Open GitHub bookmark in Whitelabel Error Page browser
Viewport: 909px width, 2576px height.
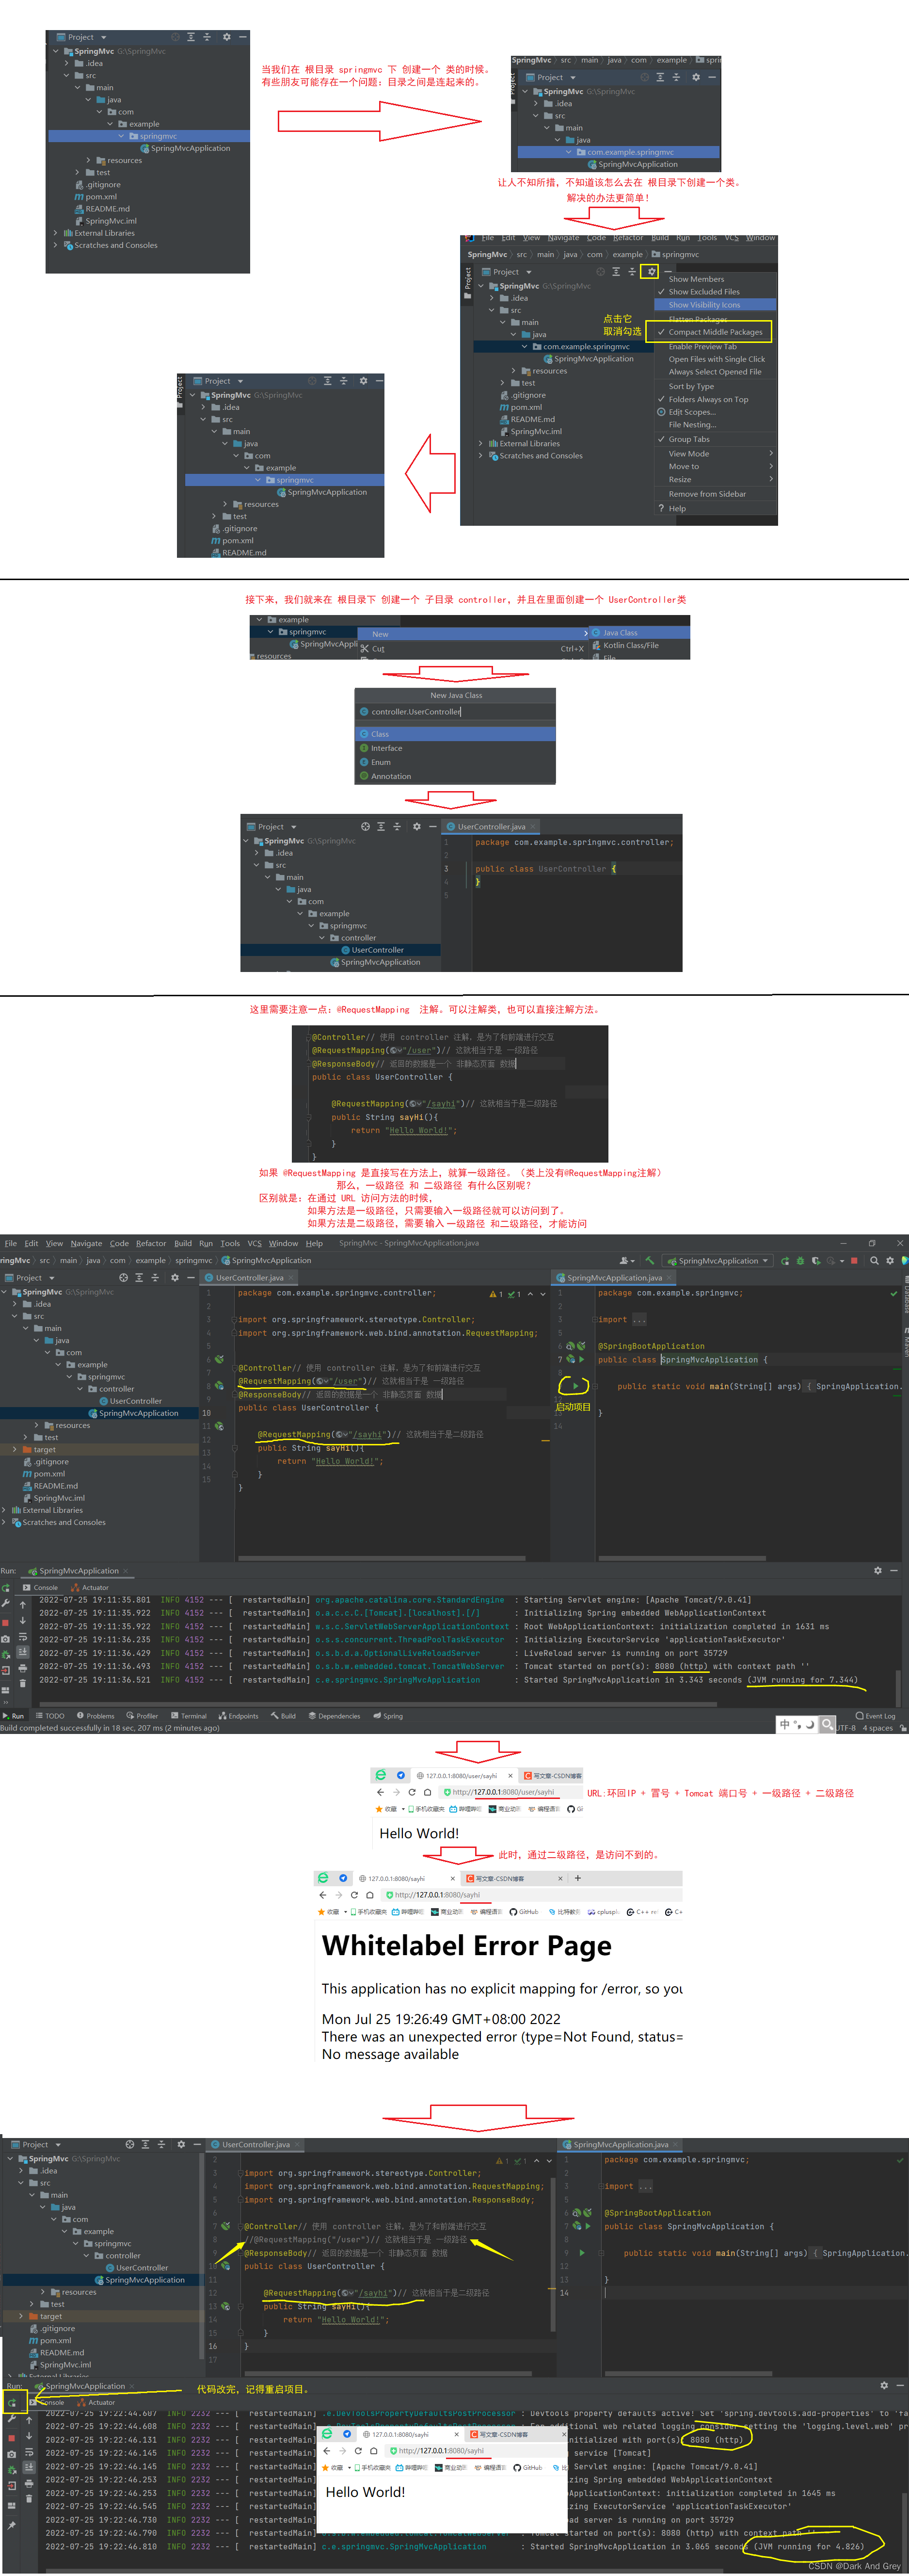pyautogui.click(x=524, y=1911)
